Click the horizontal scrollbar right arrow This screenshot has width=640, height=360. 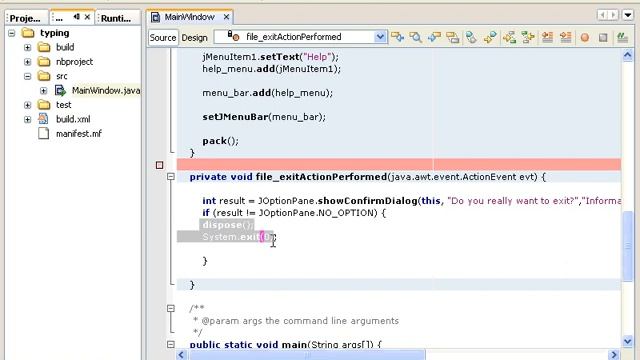(614, 355)
